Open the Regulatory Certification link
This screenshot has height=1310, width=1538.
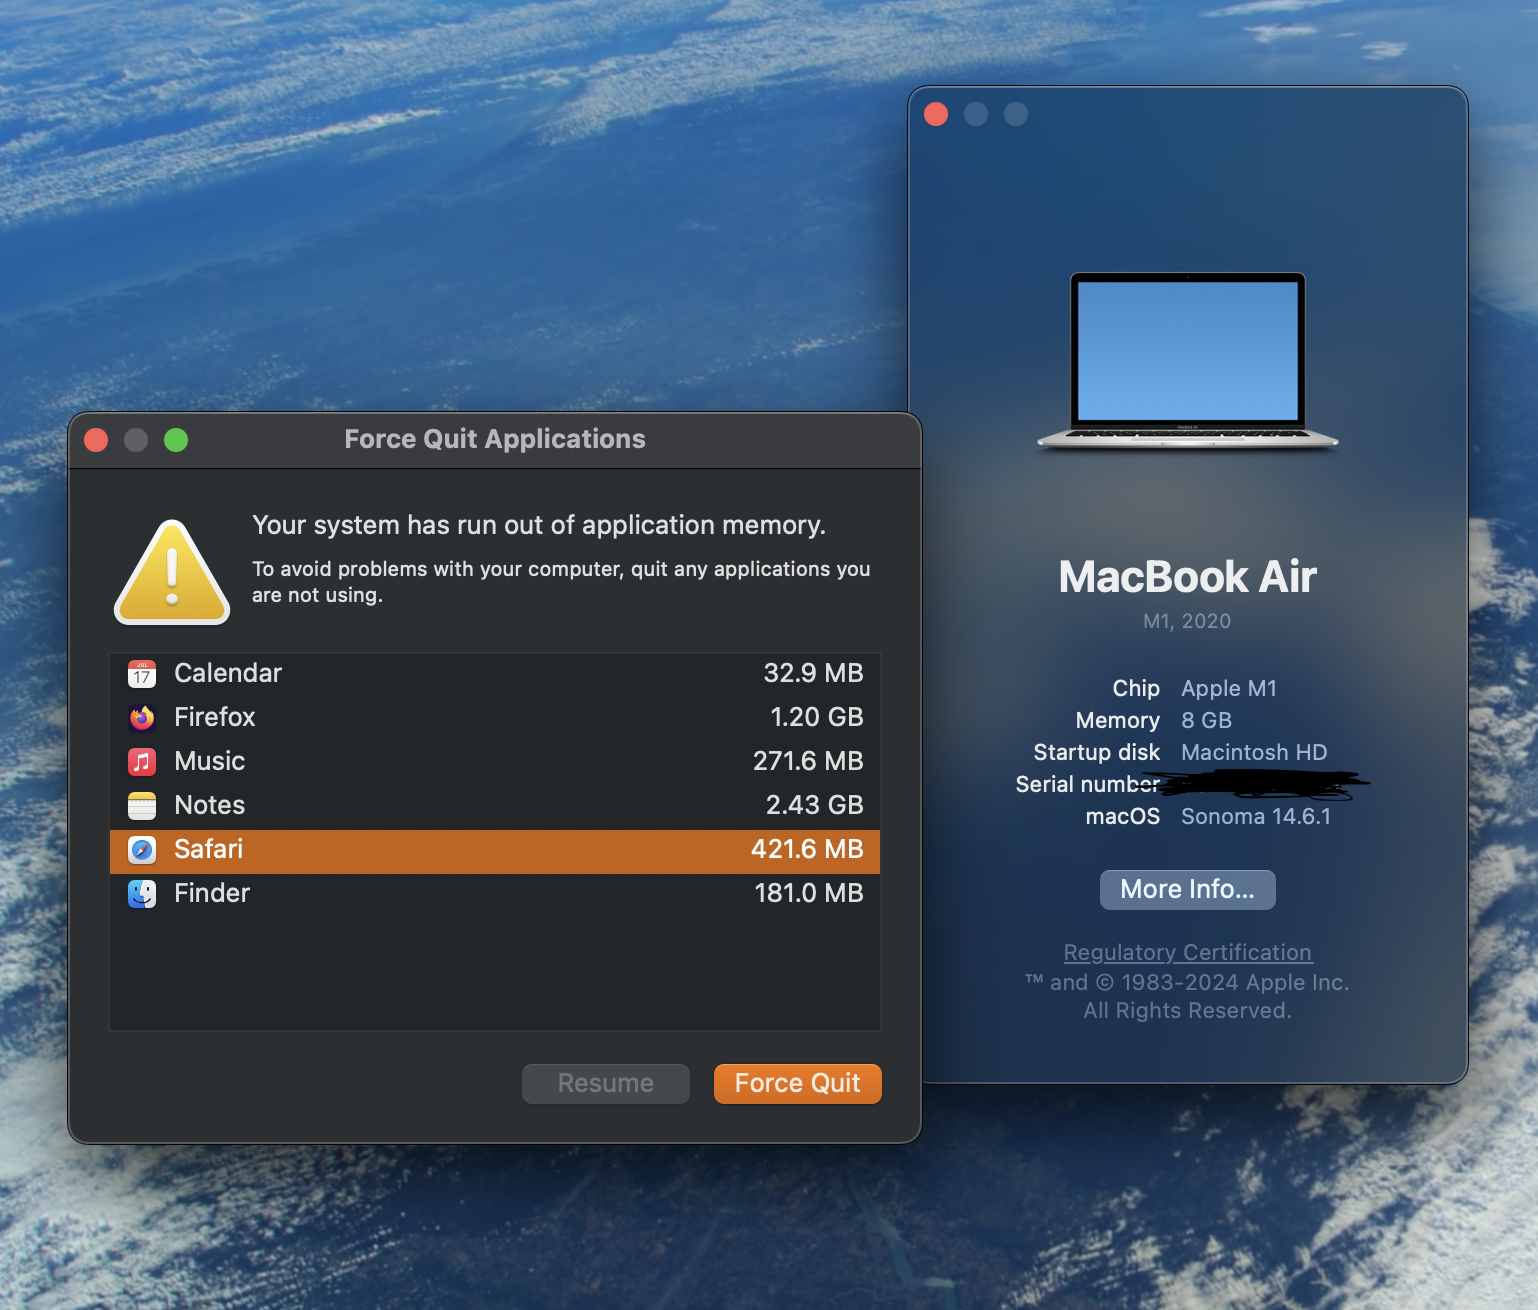point(1188,953)
